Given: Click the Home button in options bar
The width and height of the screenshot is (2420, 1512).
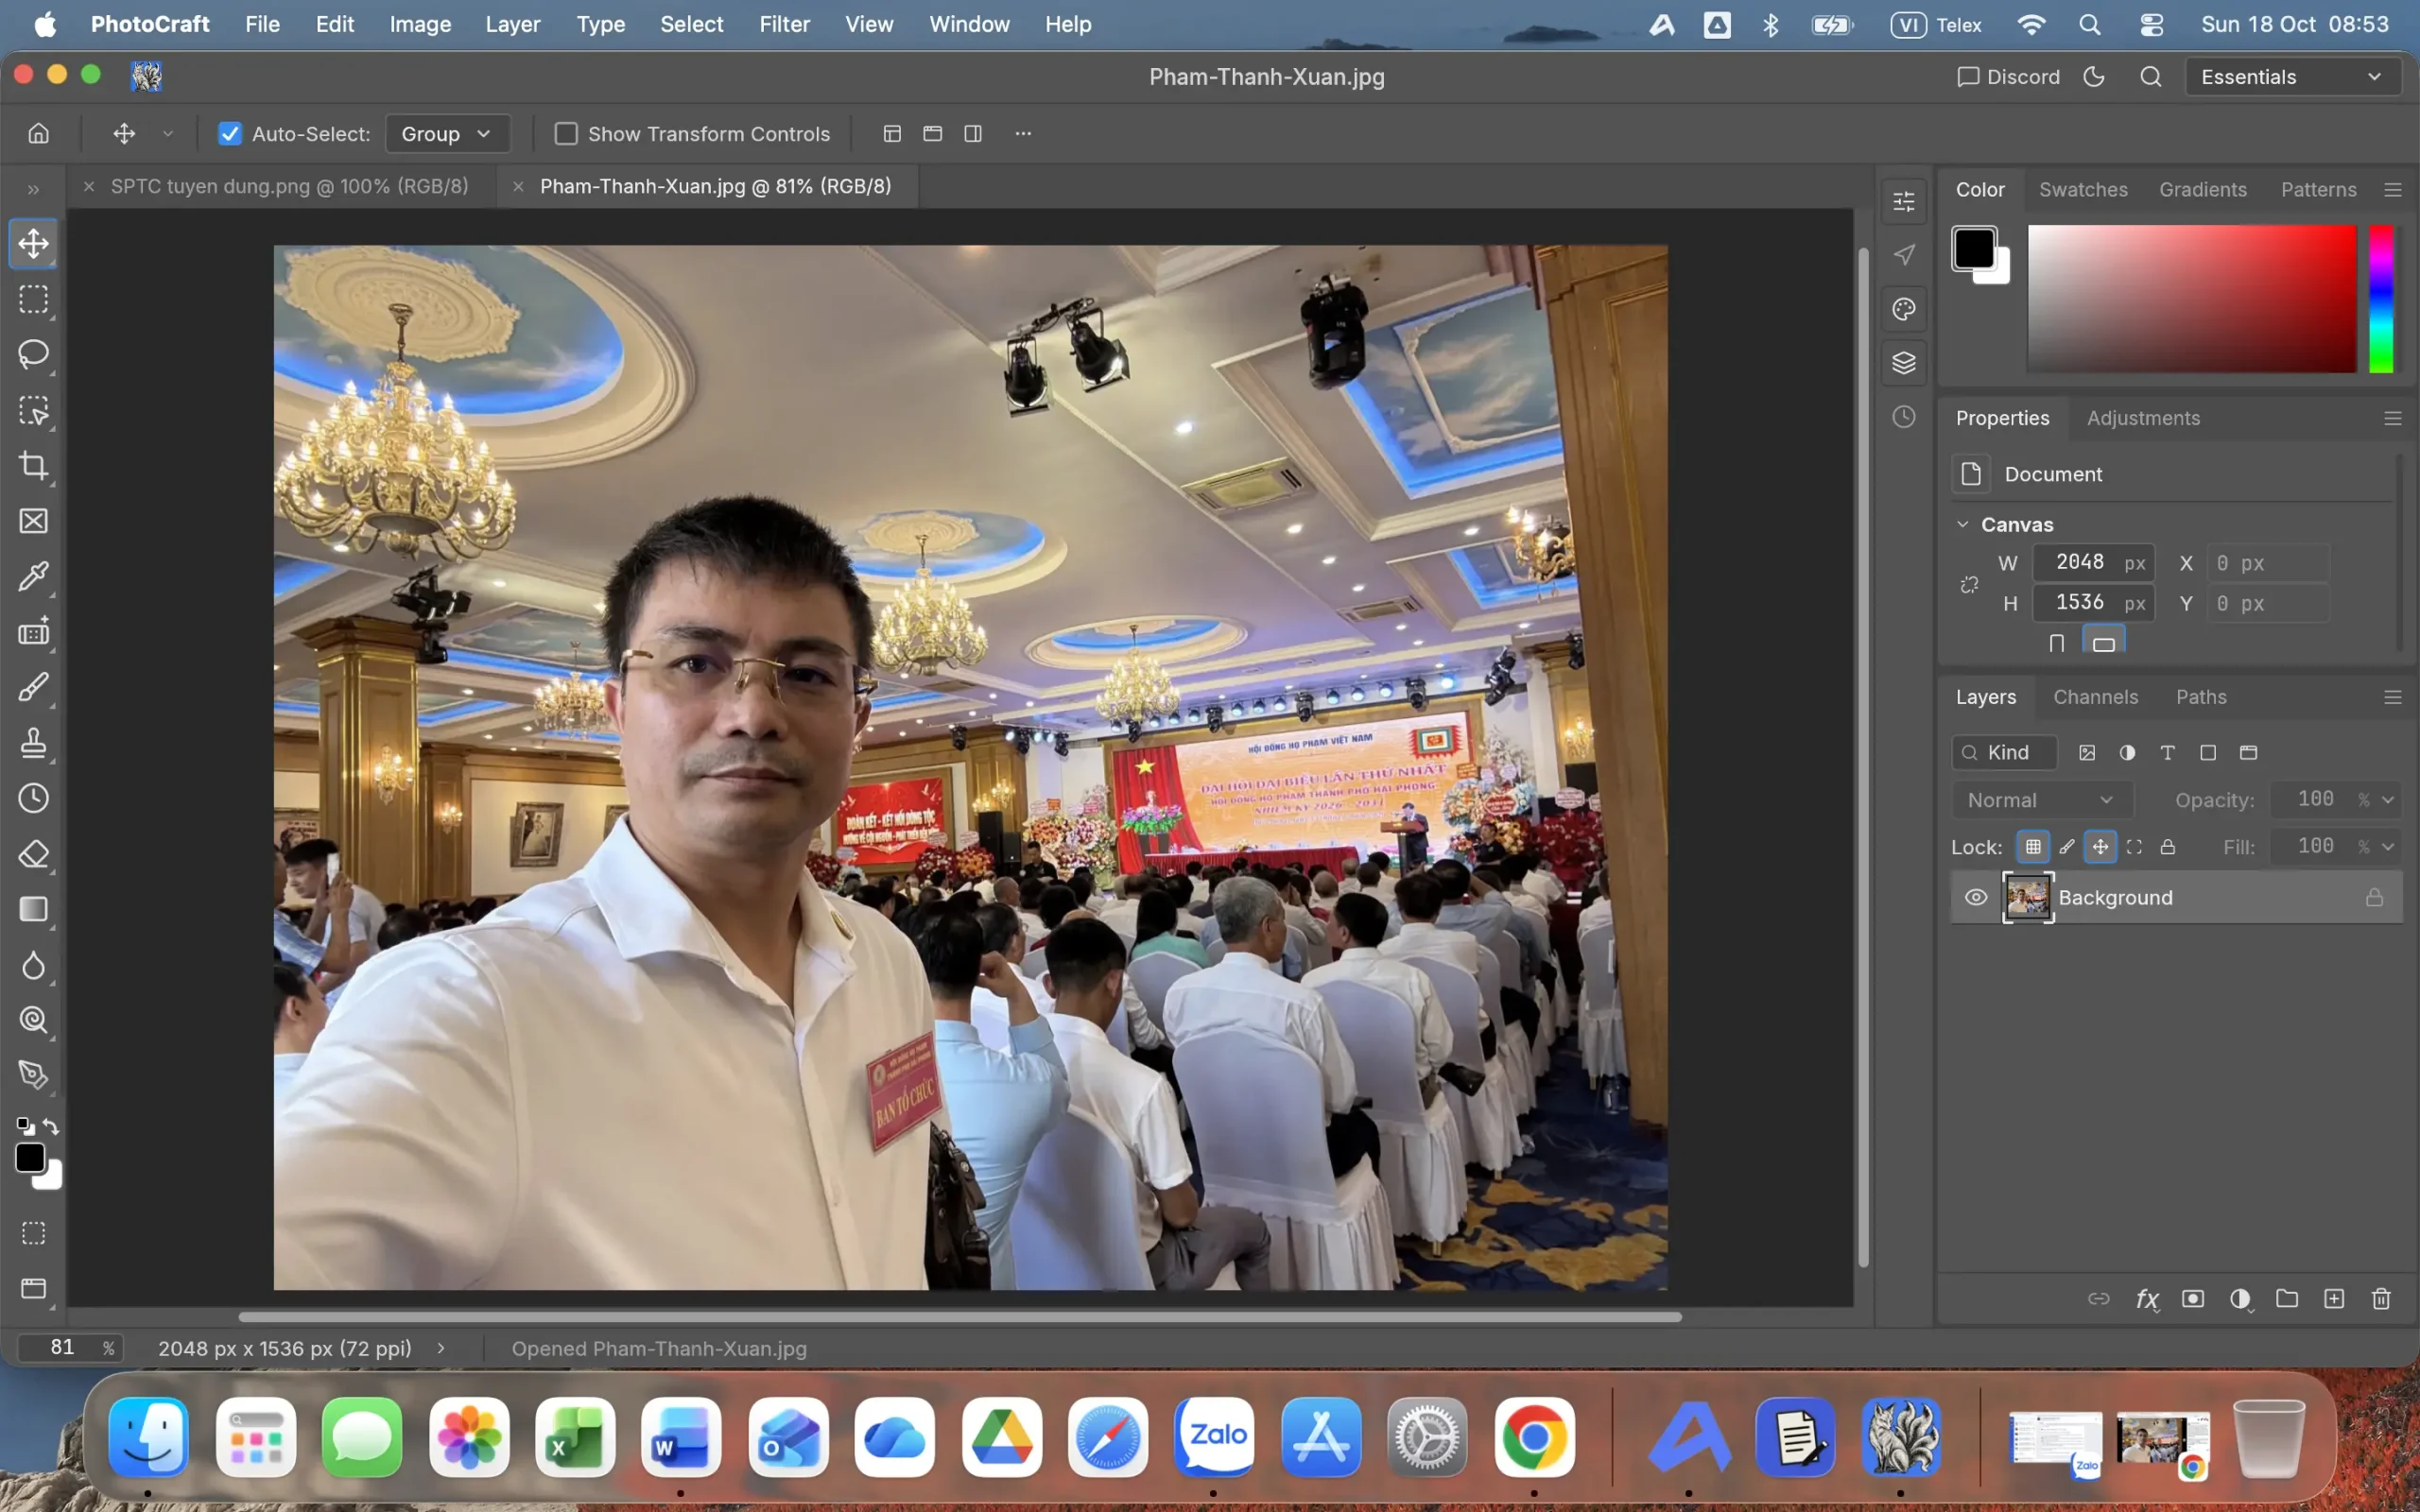Looking at the screenshot, I should point(38,133).
